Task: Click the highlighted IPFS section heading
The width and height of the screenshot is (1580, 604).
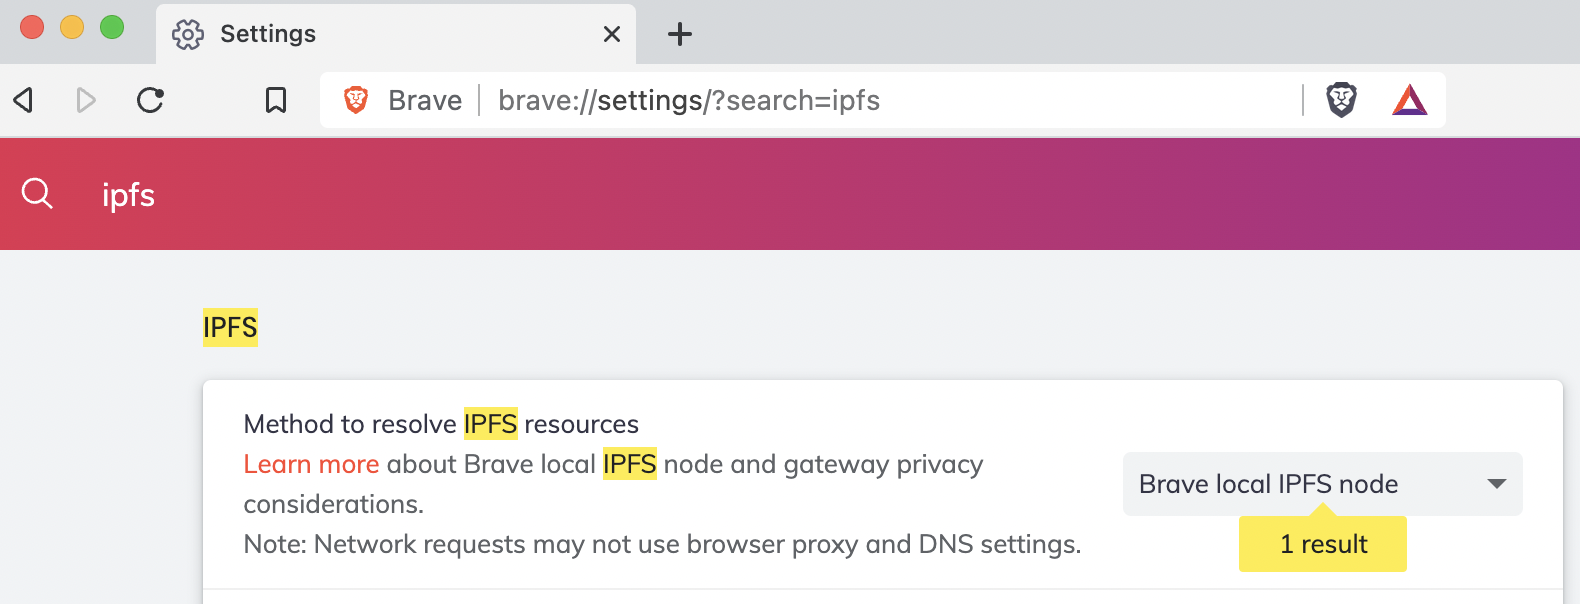Action: pos(230,327)
